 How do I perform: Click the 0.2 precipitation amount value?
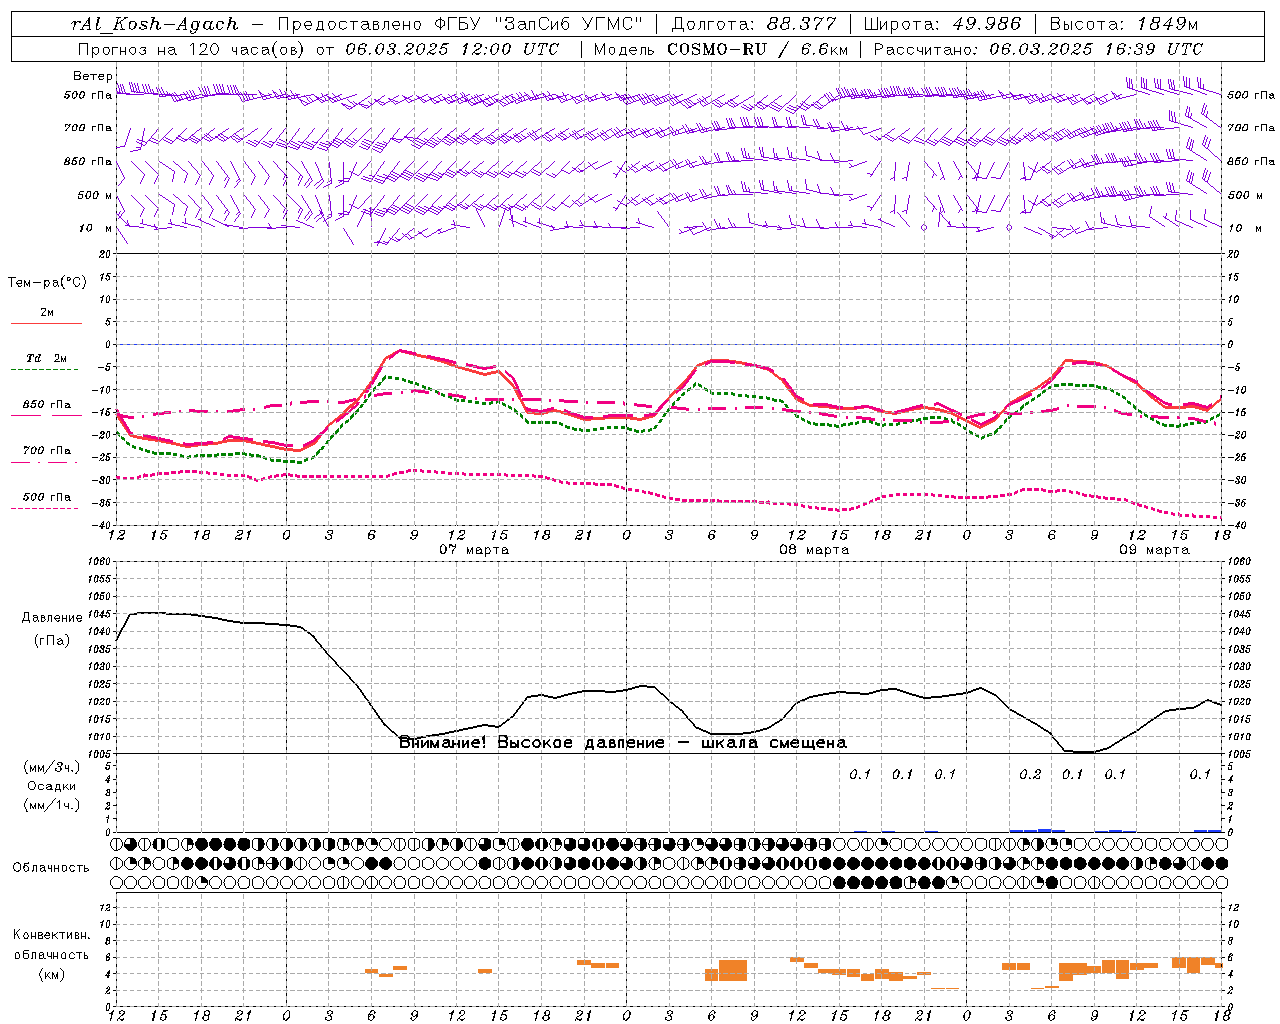[1030, 774]
